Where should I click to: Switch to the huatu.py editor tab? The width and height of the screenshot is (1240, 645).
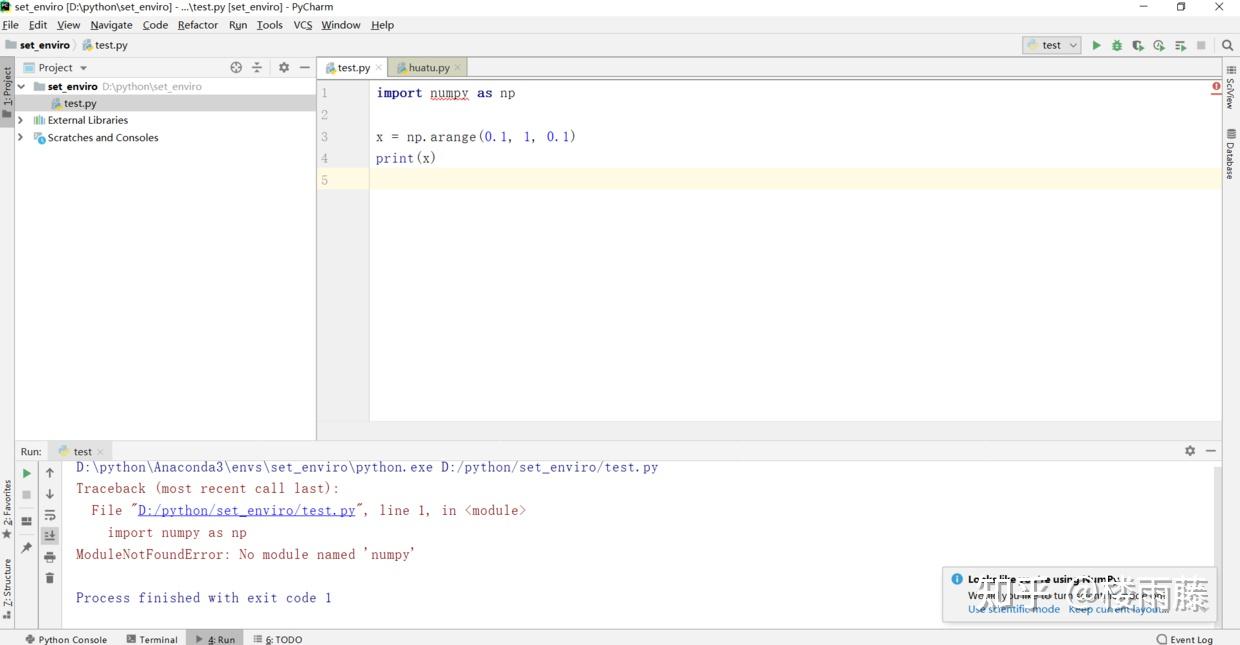pyautogui.click(x=428, y=67)
